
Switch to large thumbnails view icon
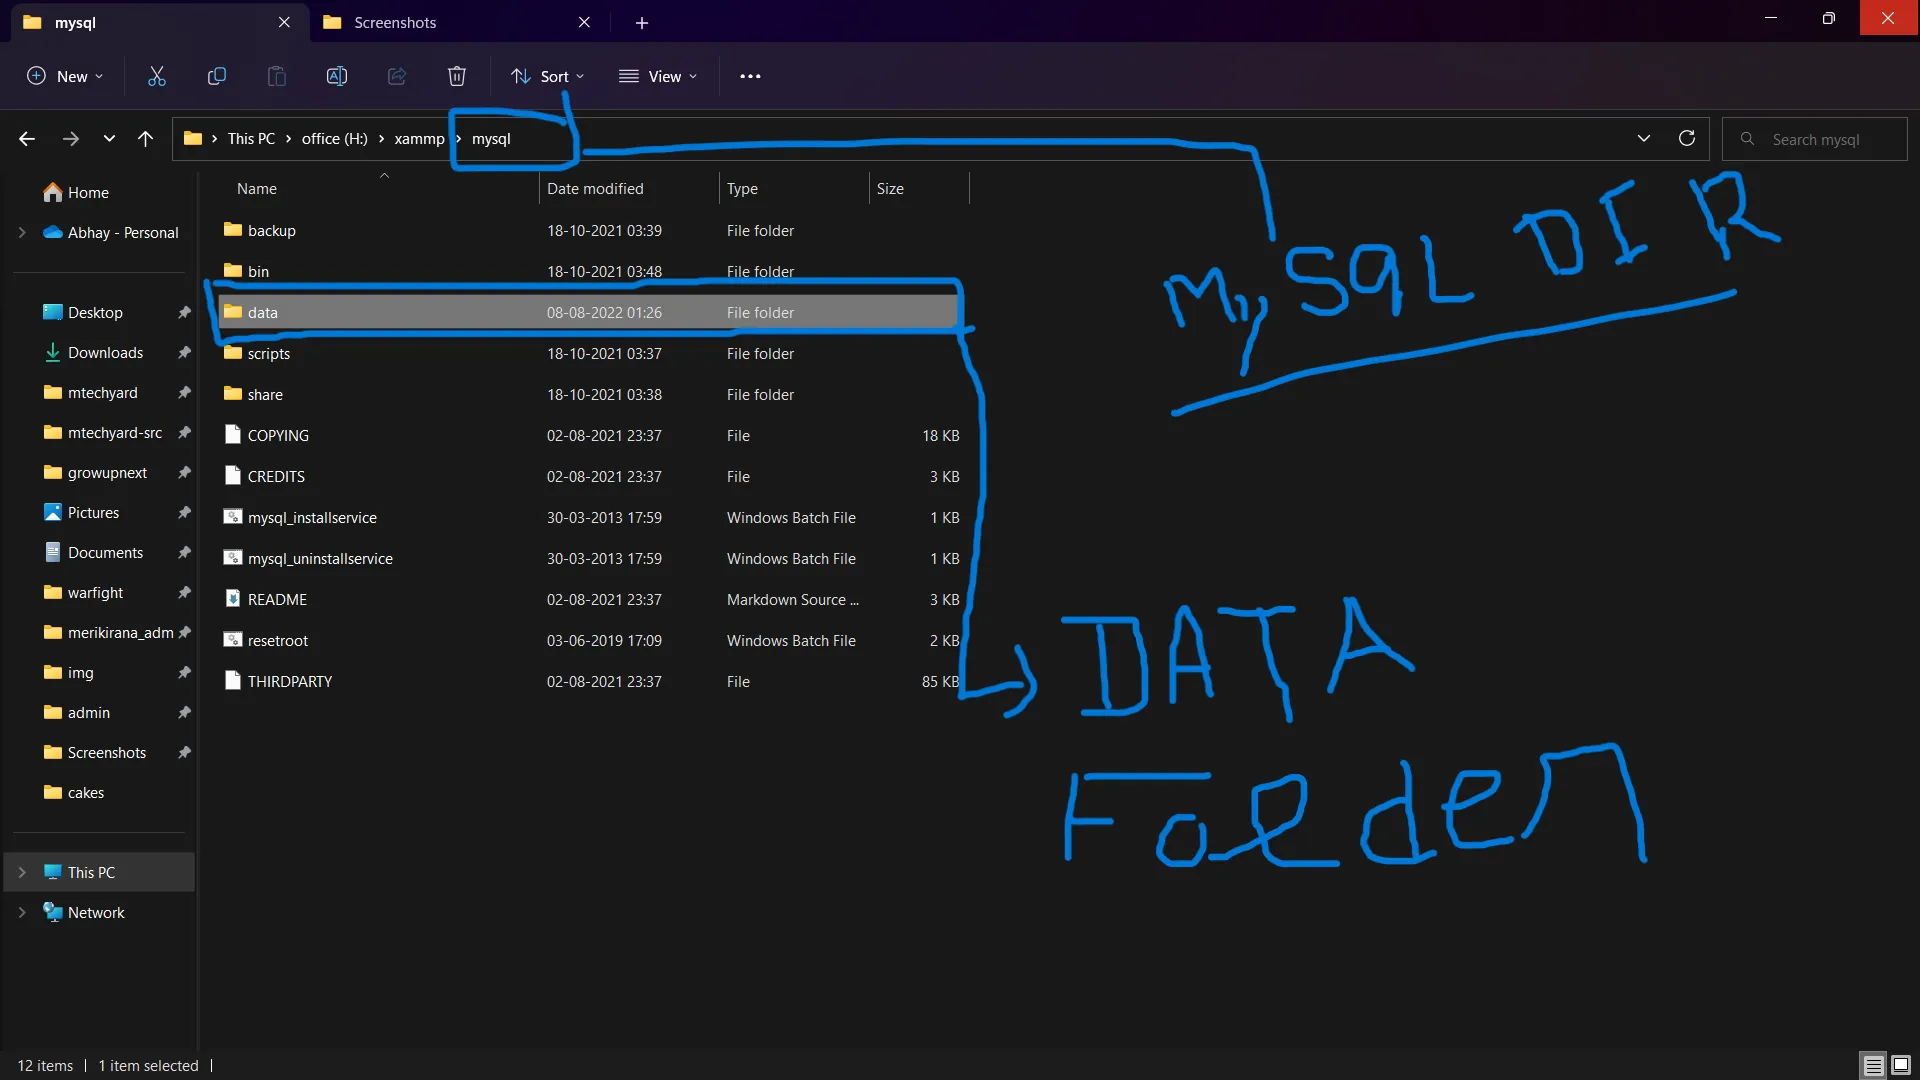(1901, 1065)
